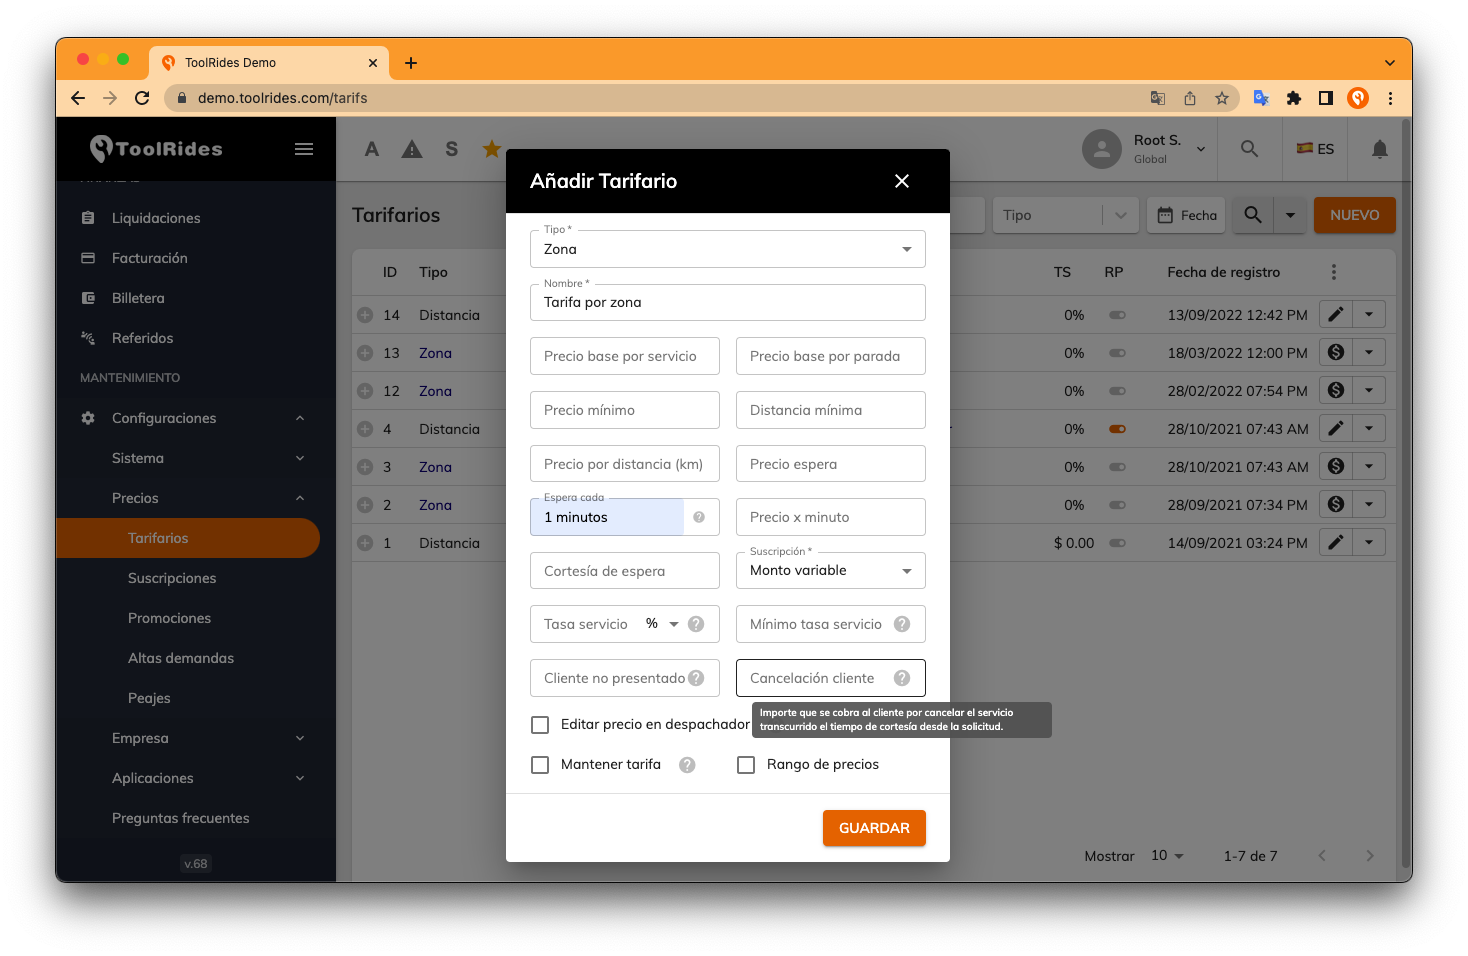
Task: Check the Rango de precios checkbox
Action: [x=746, y=765]
